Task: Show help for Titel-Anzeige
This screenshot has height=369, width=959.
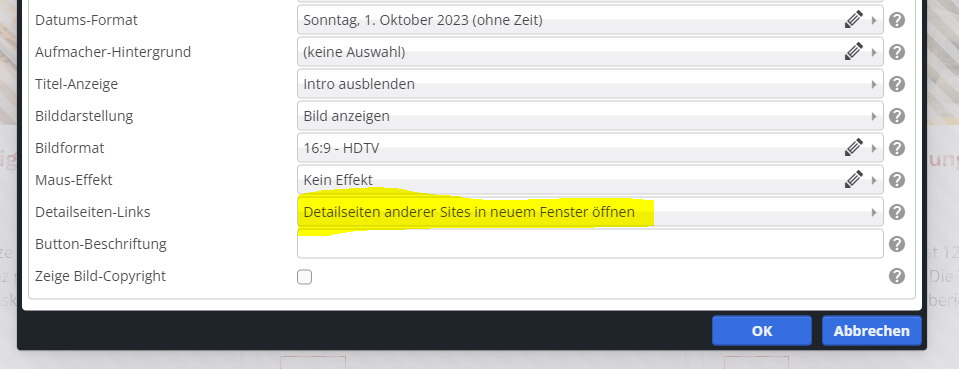Action: (897, 84)
